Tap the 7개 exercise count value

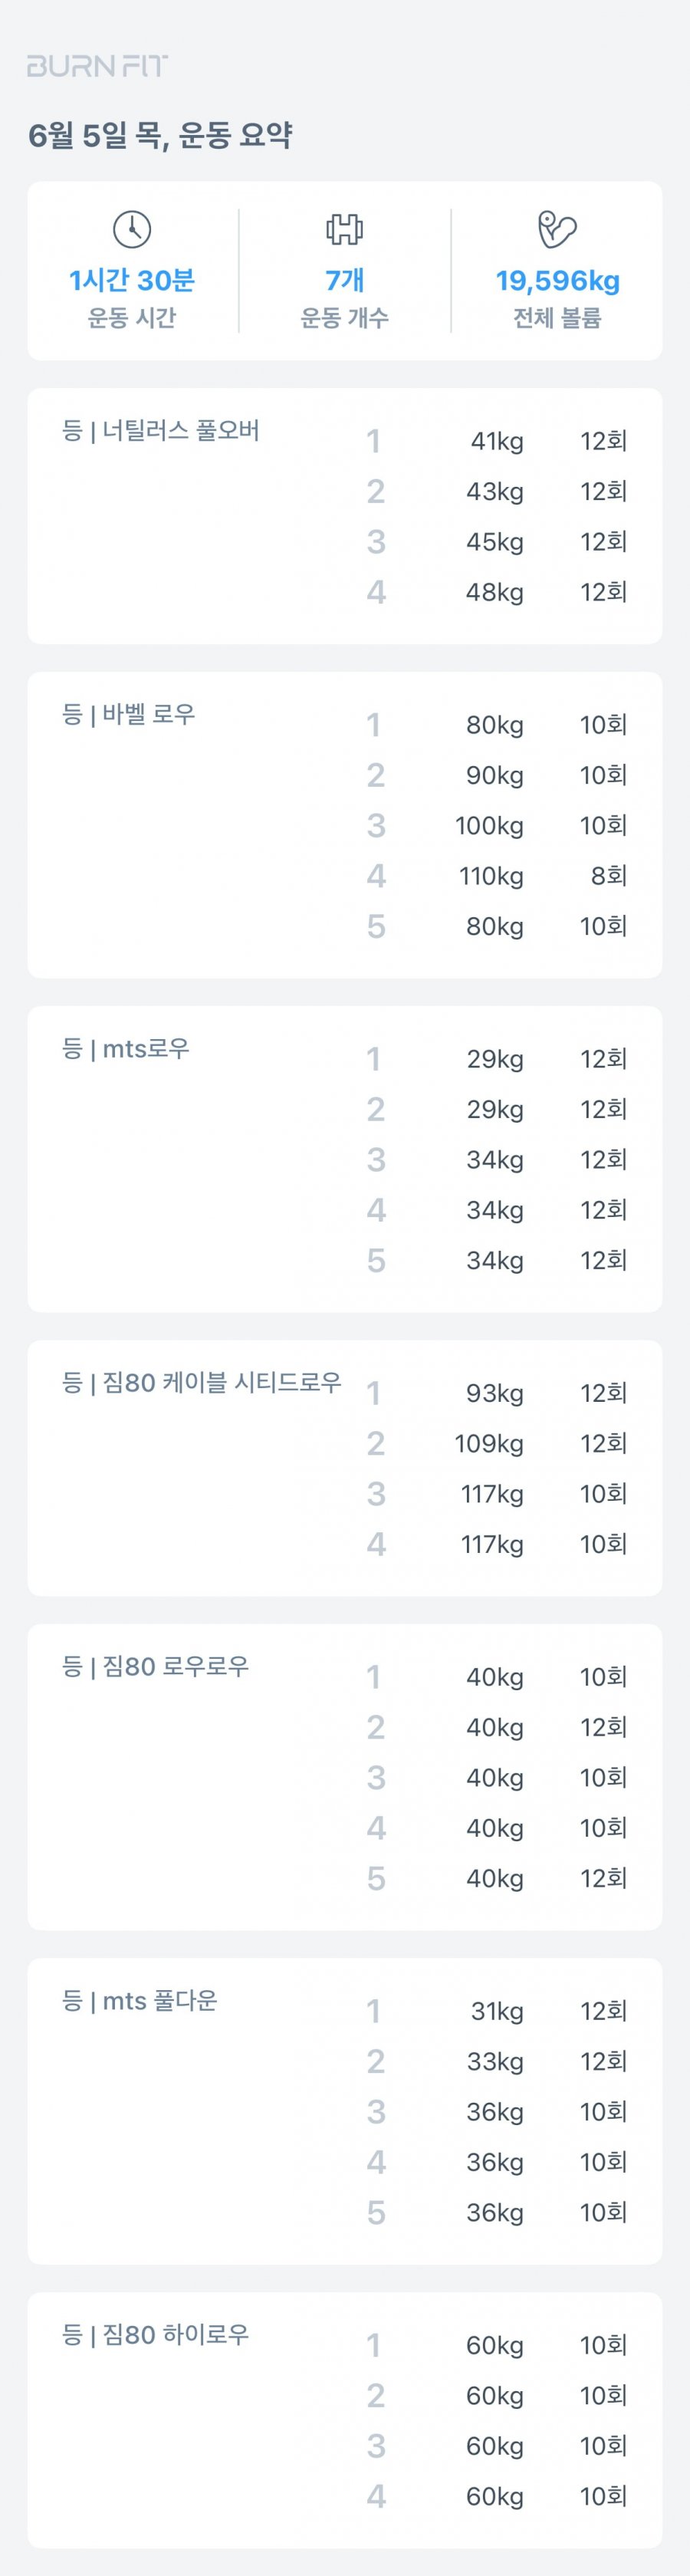coord(345,280)
